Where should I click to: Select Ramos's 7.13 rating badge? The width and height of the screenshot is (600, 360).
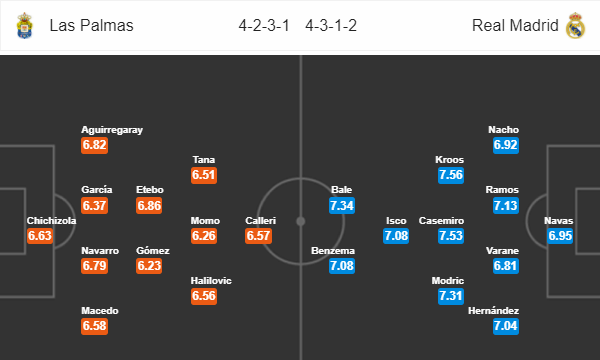click(x=505, y=206)
